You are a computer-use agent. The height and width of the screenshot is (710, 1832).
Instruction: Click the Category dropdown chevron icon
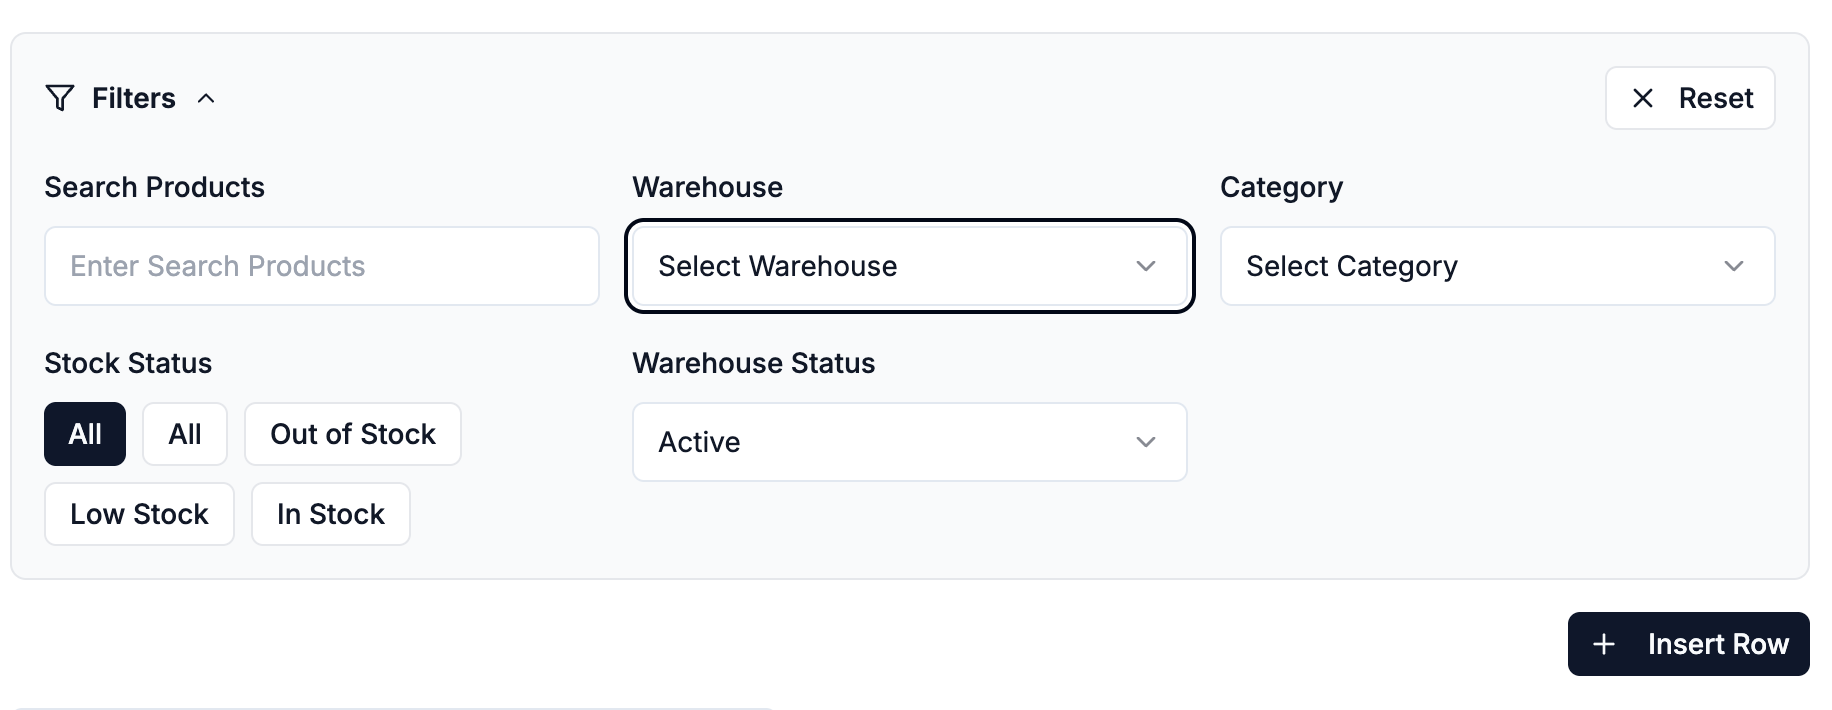[x=1734, y=266]
